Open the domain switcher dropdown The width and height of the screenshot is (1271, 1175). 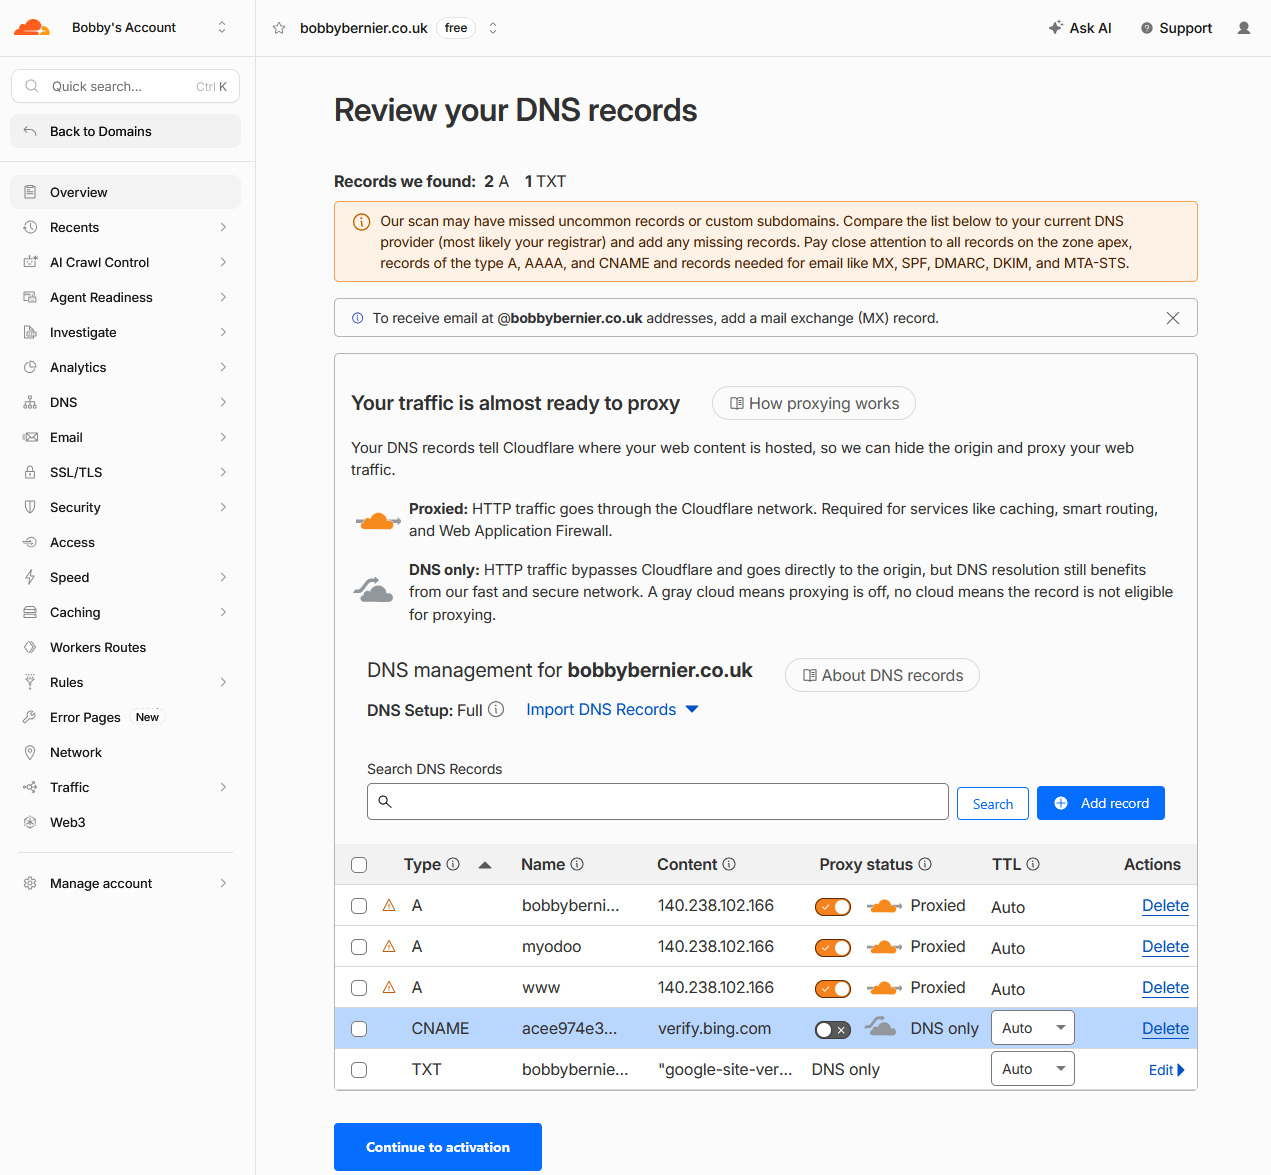click(x=493, y=28)
